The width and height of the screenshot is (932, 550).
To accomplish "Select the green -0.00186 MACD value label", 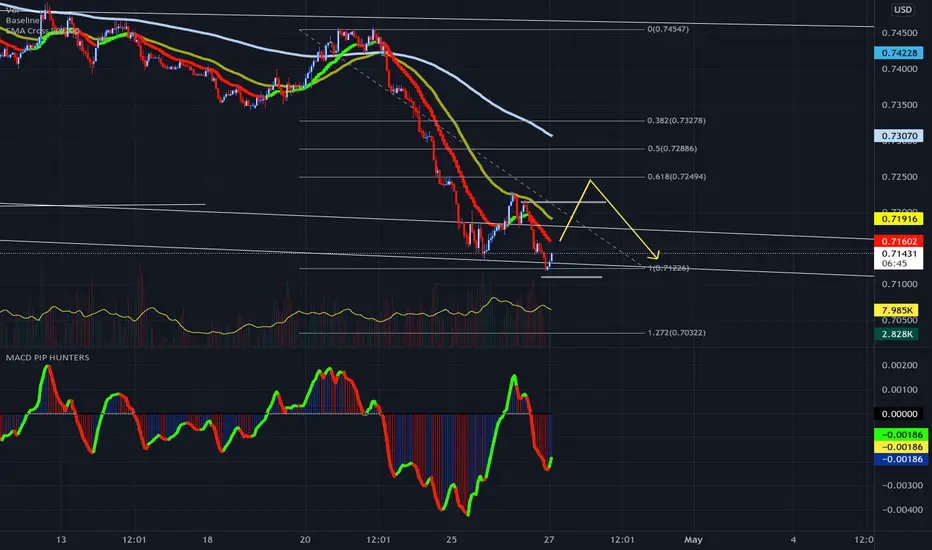I will tap(899, 435).
